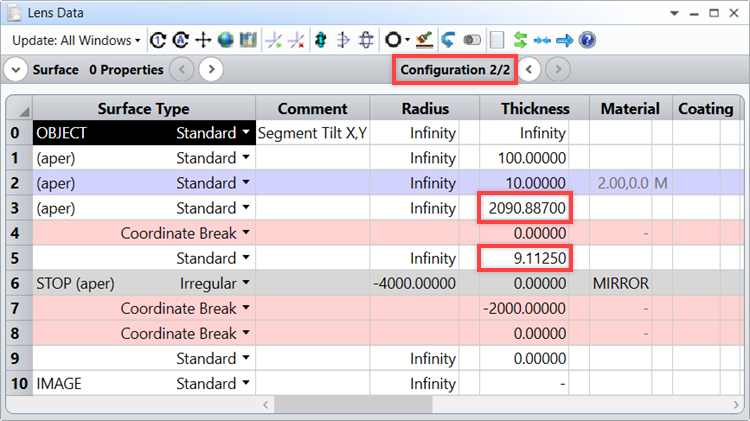Open Irregular type dropdown on STOP row 6

click(246, 282)
